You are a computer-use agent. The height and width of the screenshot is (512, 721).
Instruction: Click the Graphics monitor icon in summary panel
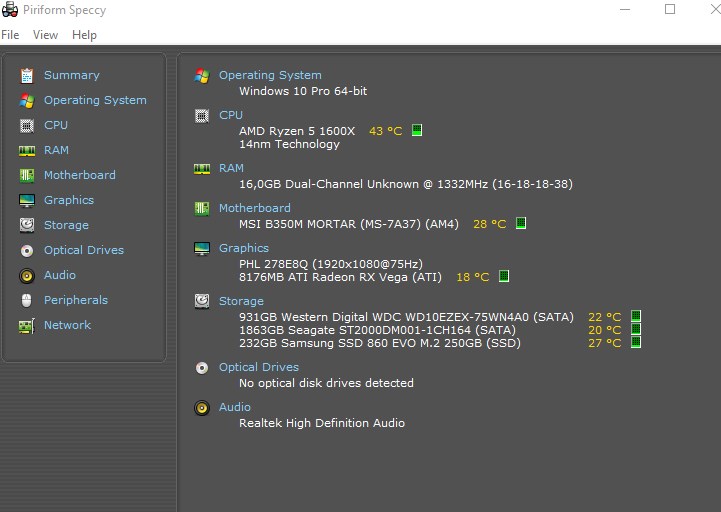pos(202,248)
